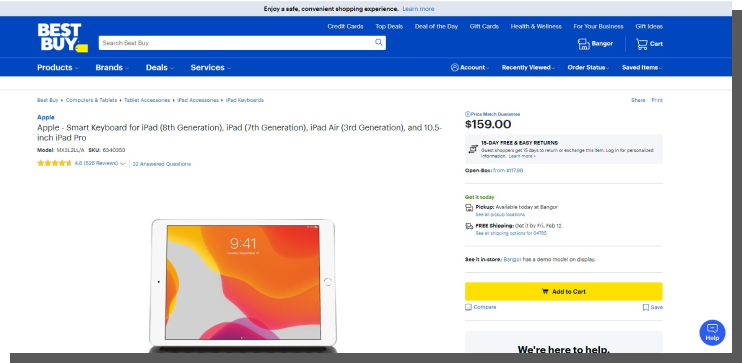Open Gift Ideas menu item
Screen dimensions: 742x363
[x=649, y=27]
